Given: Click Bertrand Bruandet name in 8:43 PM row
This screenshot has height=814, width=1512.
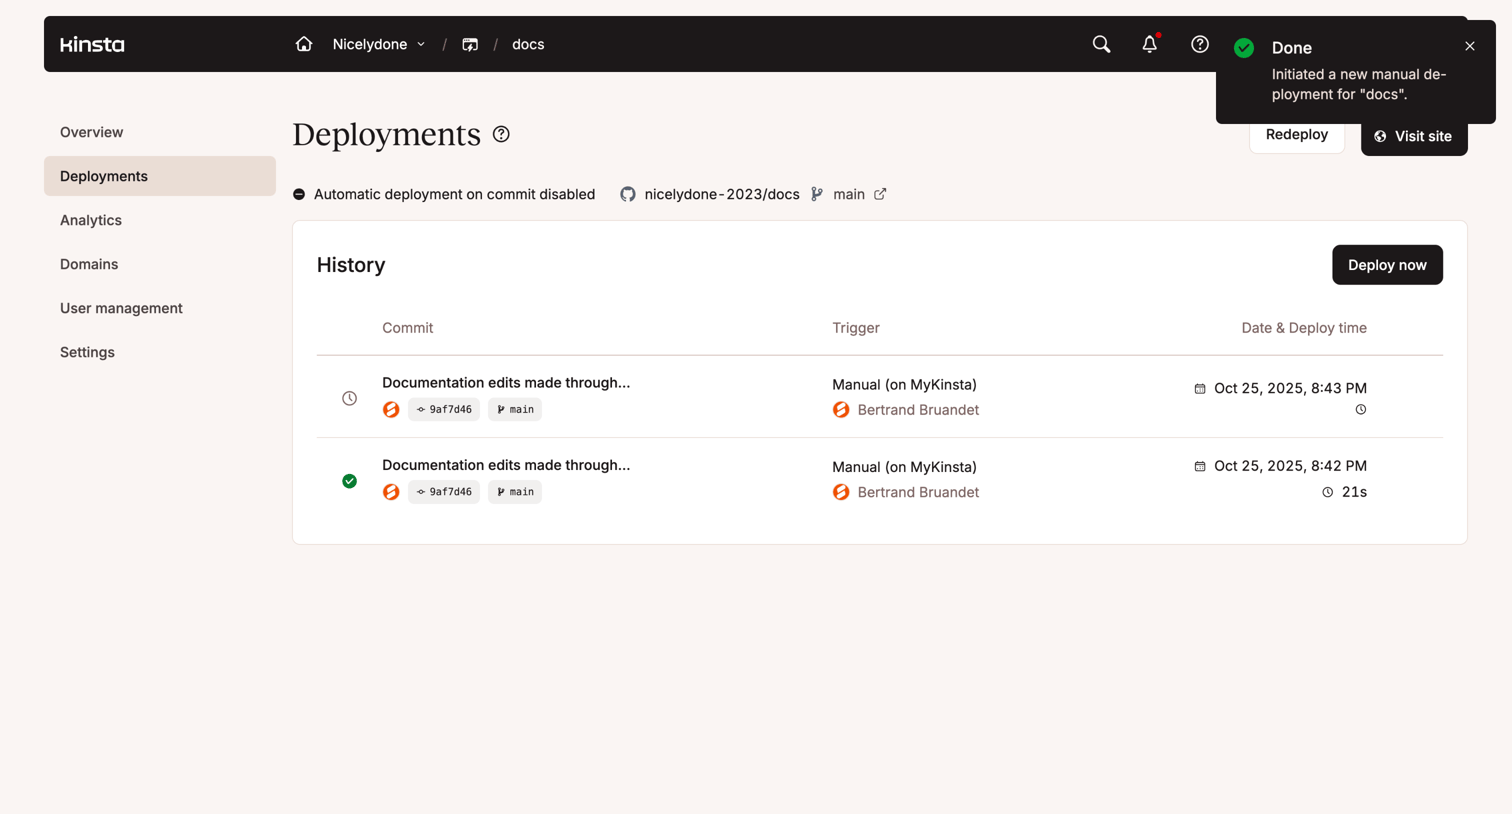Looking at the screenshot, I should pyautogui.click(x=918, y=410).
